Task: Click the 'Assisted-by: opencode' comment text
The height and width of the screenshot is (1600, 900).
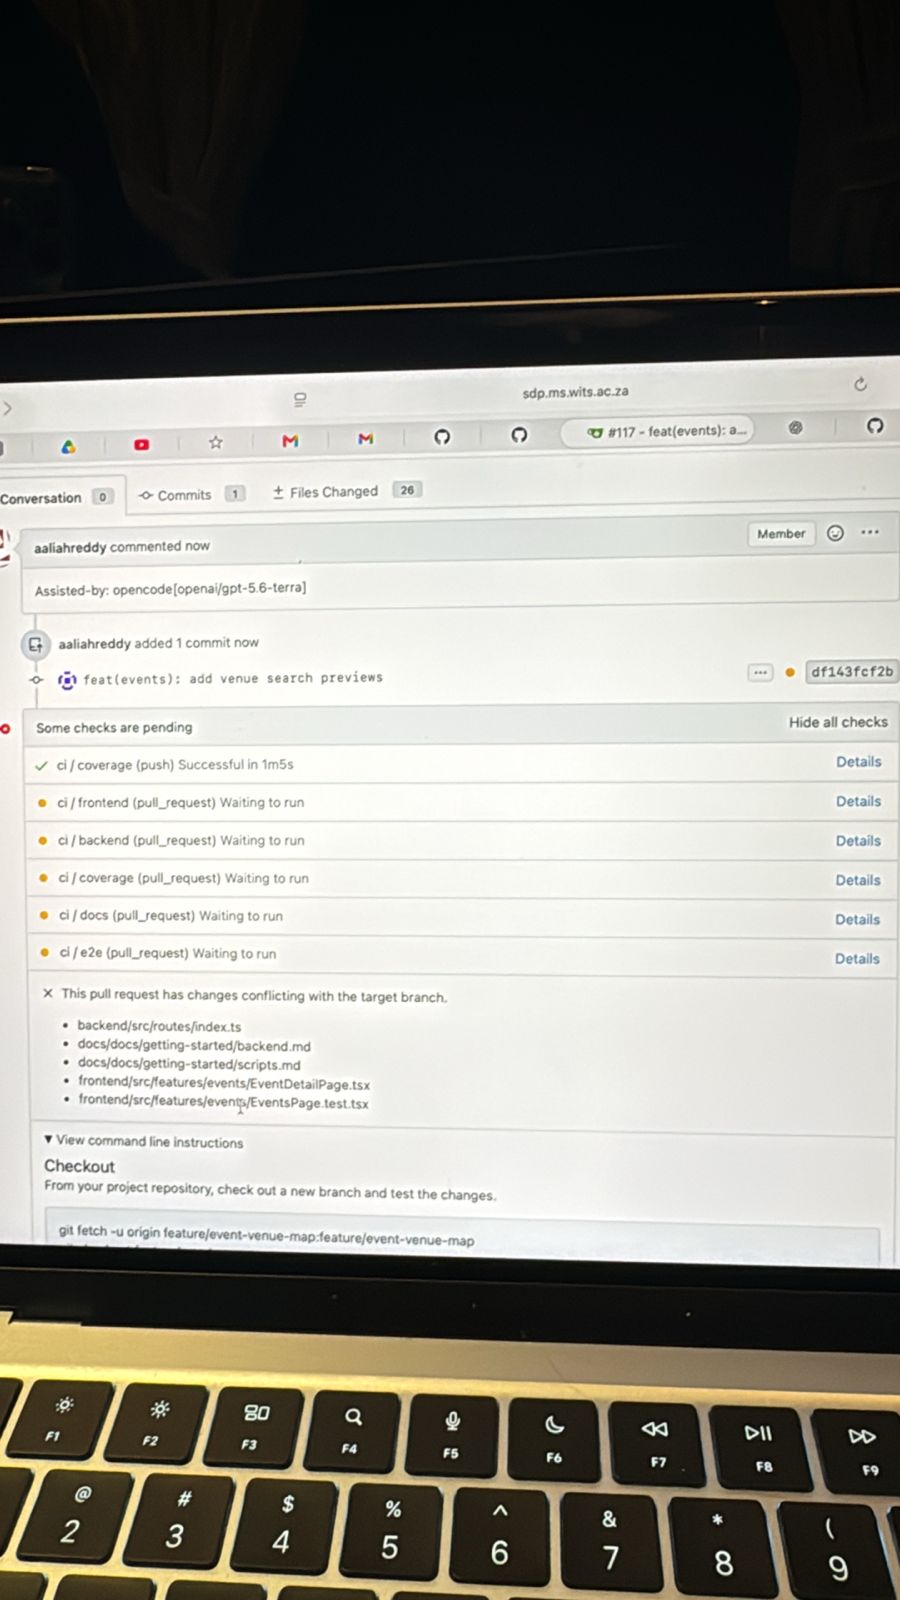Action: 170,589
